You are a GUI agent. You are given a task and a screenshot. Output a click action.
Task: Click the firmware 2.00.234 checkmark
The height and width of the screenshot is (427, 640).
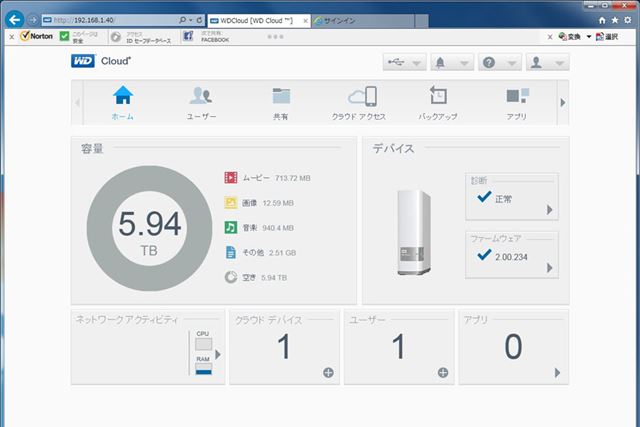[484, 255]
